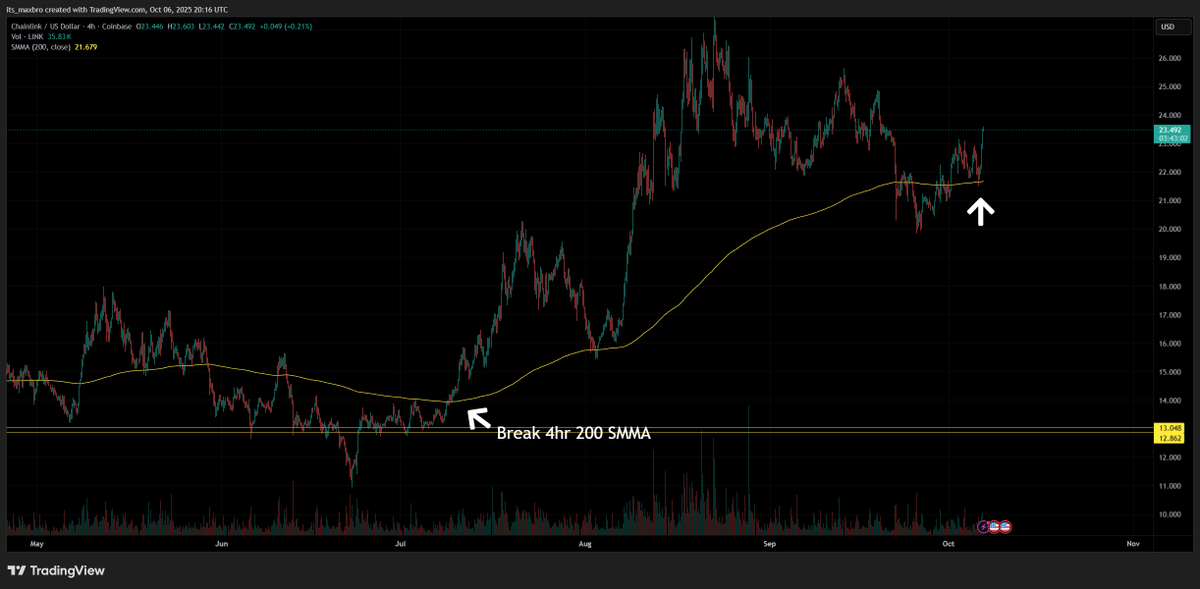
Task: Select the yellow 13.048 price level label
Action: [x=1168, y=426]
